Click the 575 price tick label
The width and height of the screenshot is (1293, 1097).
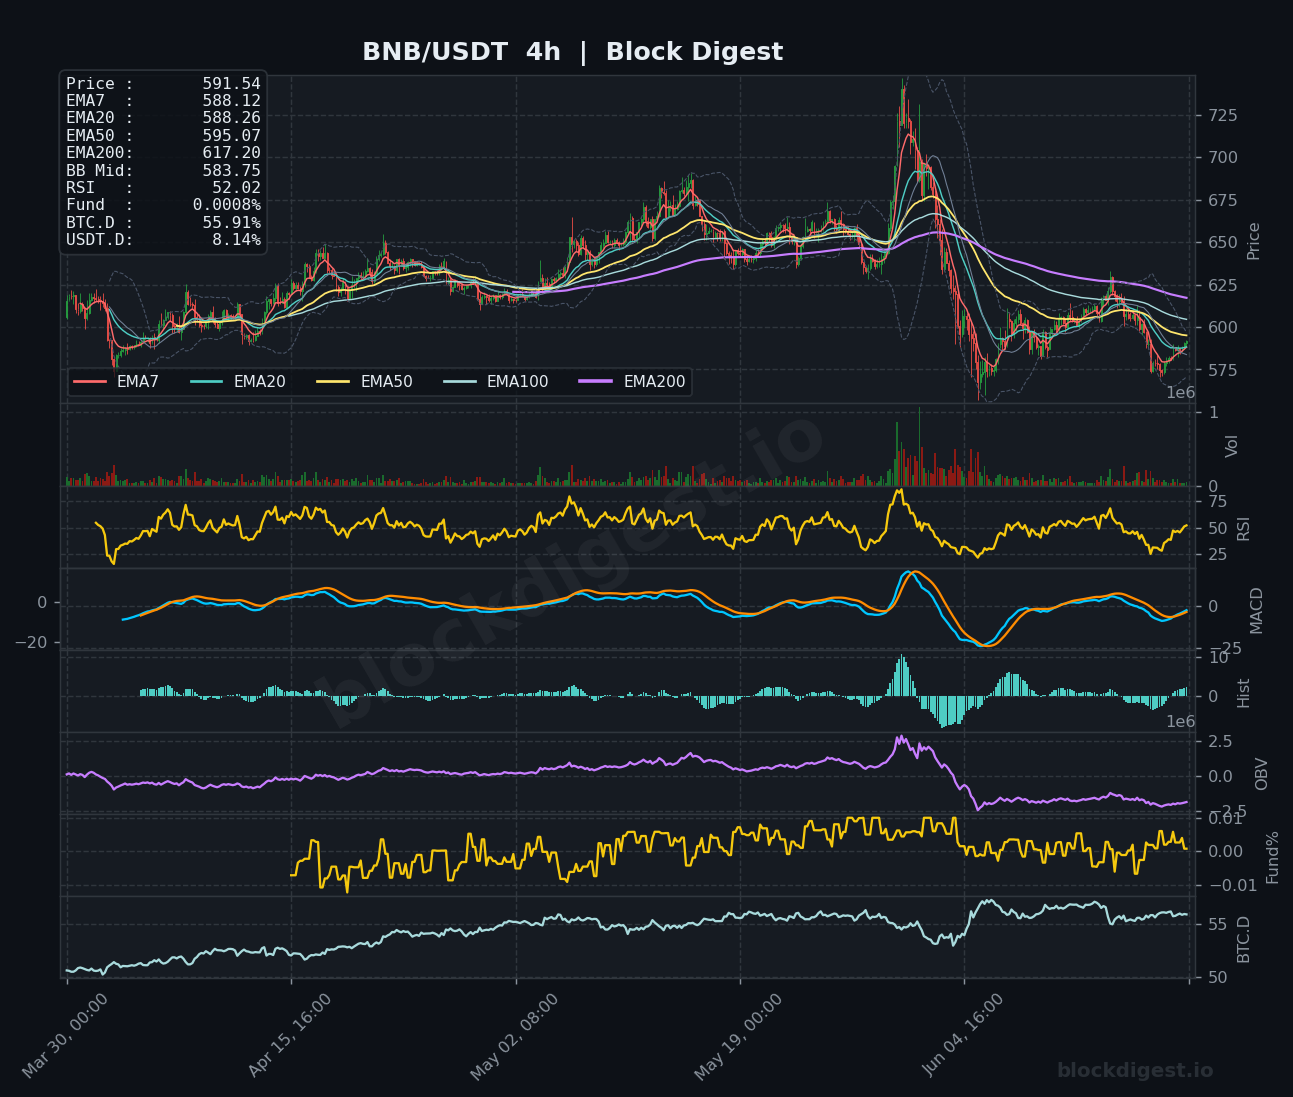(1221, 371)
